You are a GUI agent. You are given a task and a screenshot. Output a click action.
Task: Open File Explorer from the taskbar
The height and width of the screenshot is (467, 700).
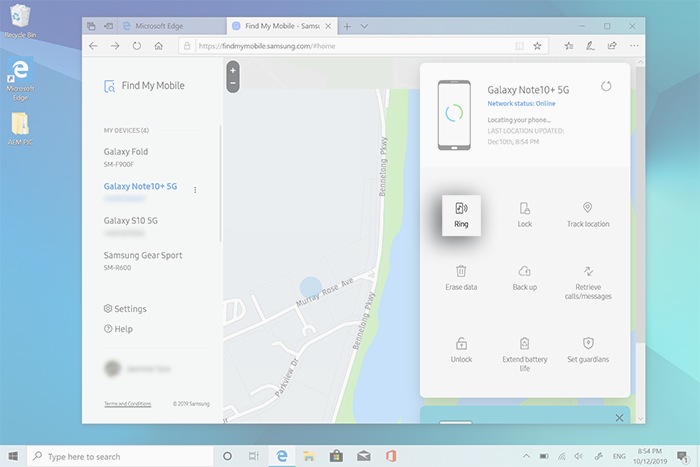tap(308, 456)
